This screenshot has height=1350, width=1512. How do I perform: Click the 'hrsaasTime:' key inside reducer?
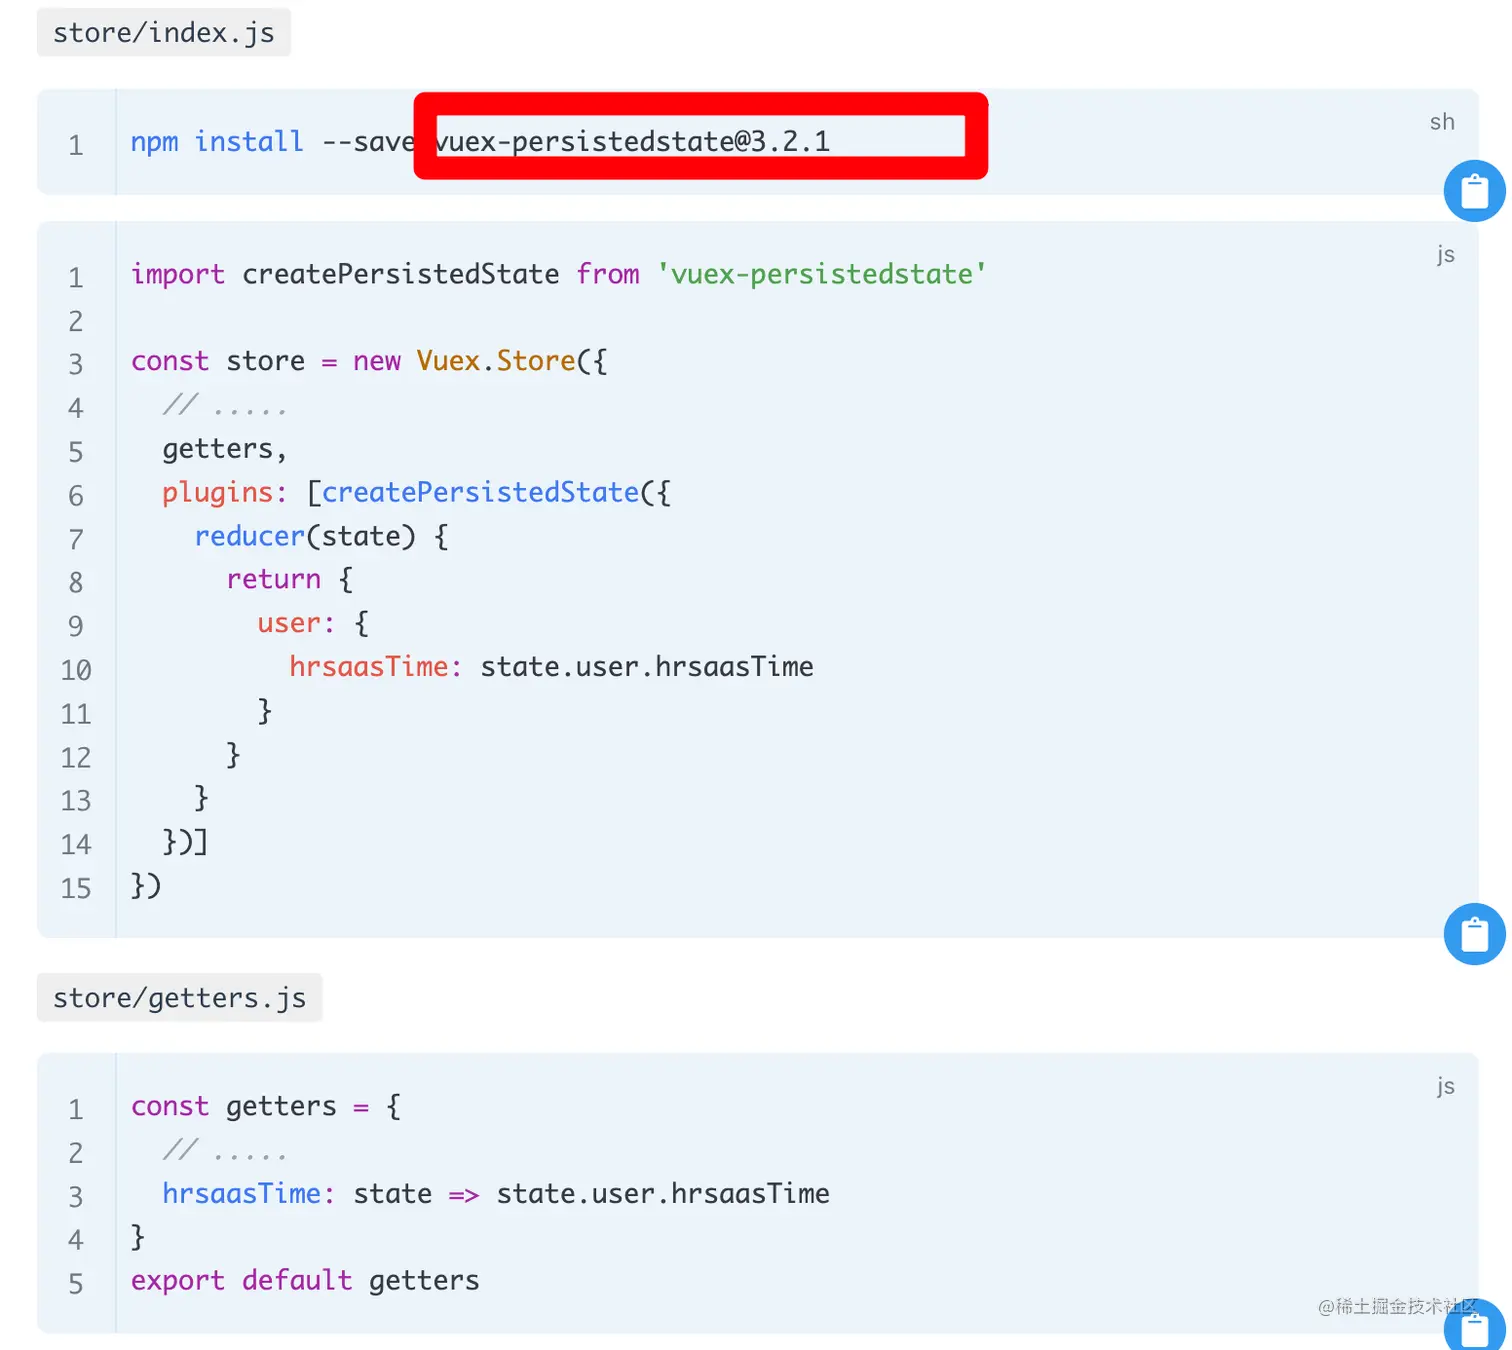376,667
